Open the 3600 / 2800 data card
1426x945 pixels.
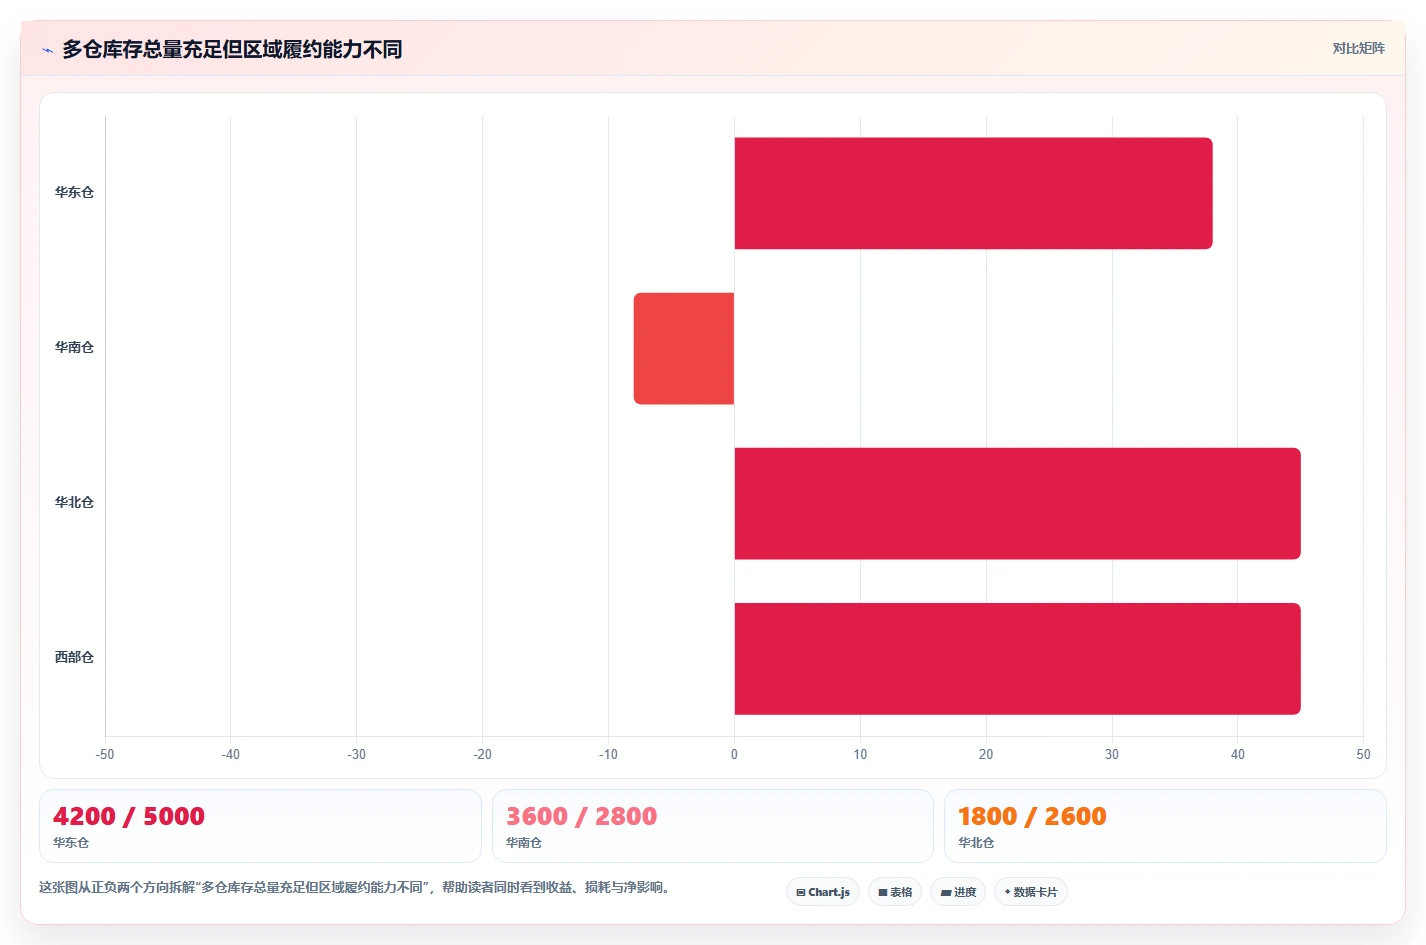712,826
